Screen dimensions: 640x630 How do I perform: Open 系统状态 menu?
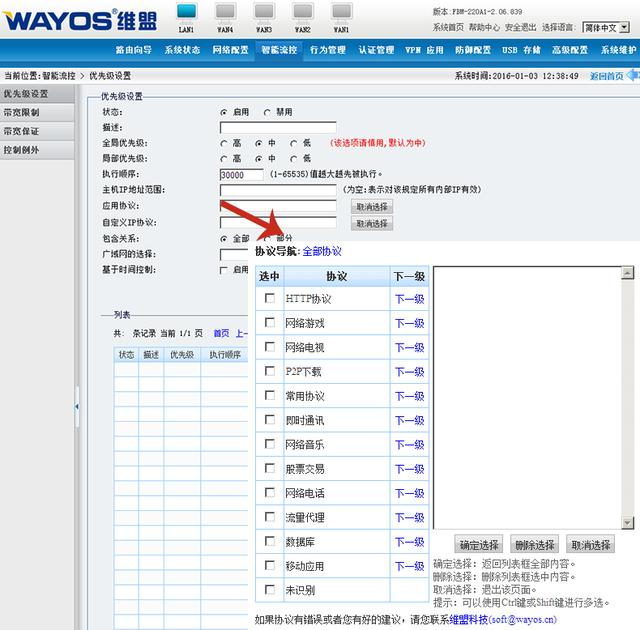182,50
